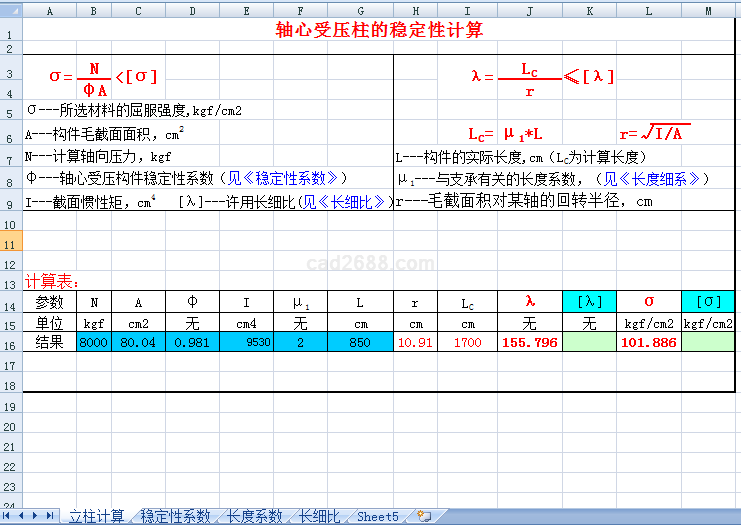
Task: Click the insert new worksheet icon
Action: [425, 516]
